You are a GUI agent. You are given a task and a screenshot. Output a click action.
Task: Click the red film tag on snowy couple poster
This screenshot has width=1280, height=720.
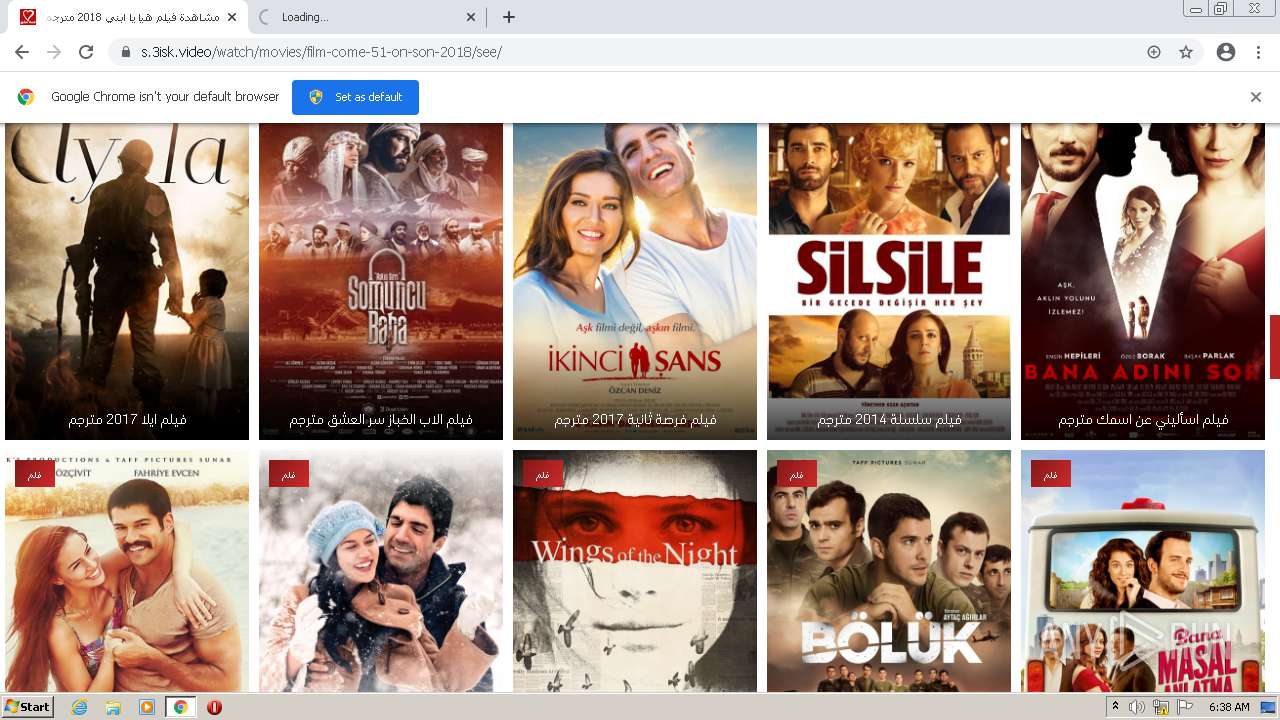pyautogui.click(x=289, y=473)
